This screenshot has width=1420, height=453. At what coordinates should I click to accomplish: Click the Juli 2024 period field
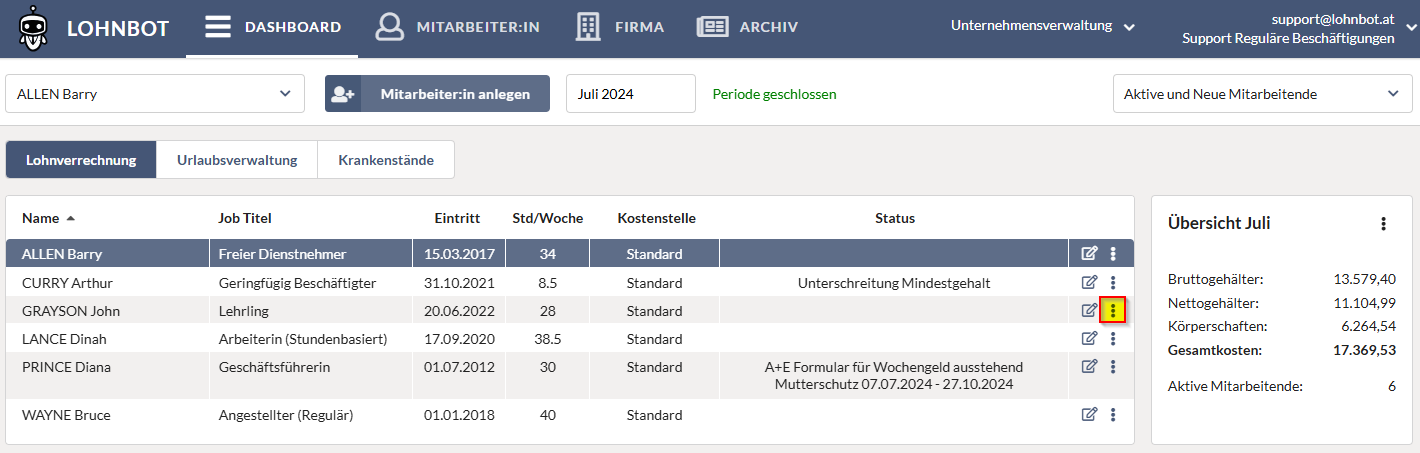point(631,94)
